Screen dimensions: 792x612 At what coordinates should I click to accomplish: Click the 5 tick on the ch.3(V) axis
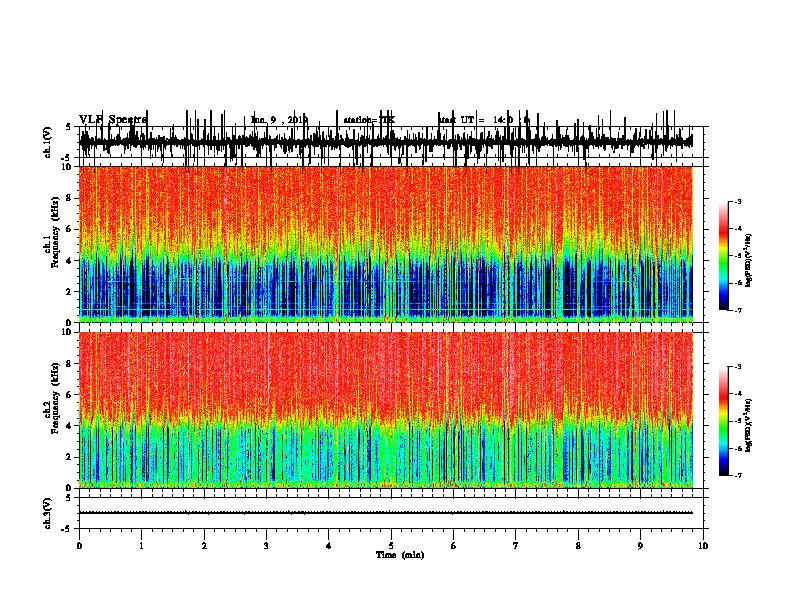point(68,498)
